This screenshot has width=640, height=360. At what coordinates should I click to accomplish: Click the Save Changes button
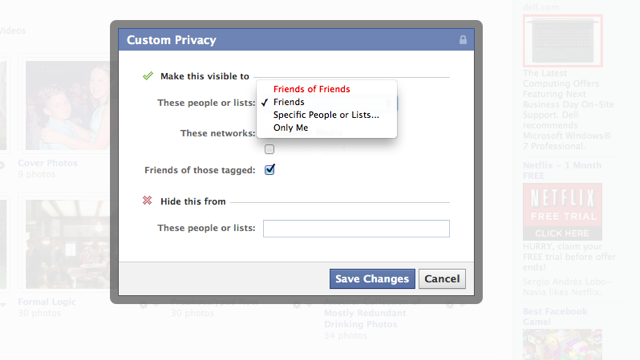tap(372, 279)
